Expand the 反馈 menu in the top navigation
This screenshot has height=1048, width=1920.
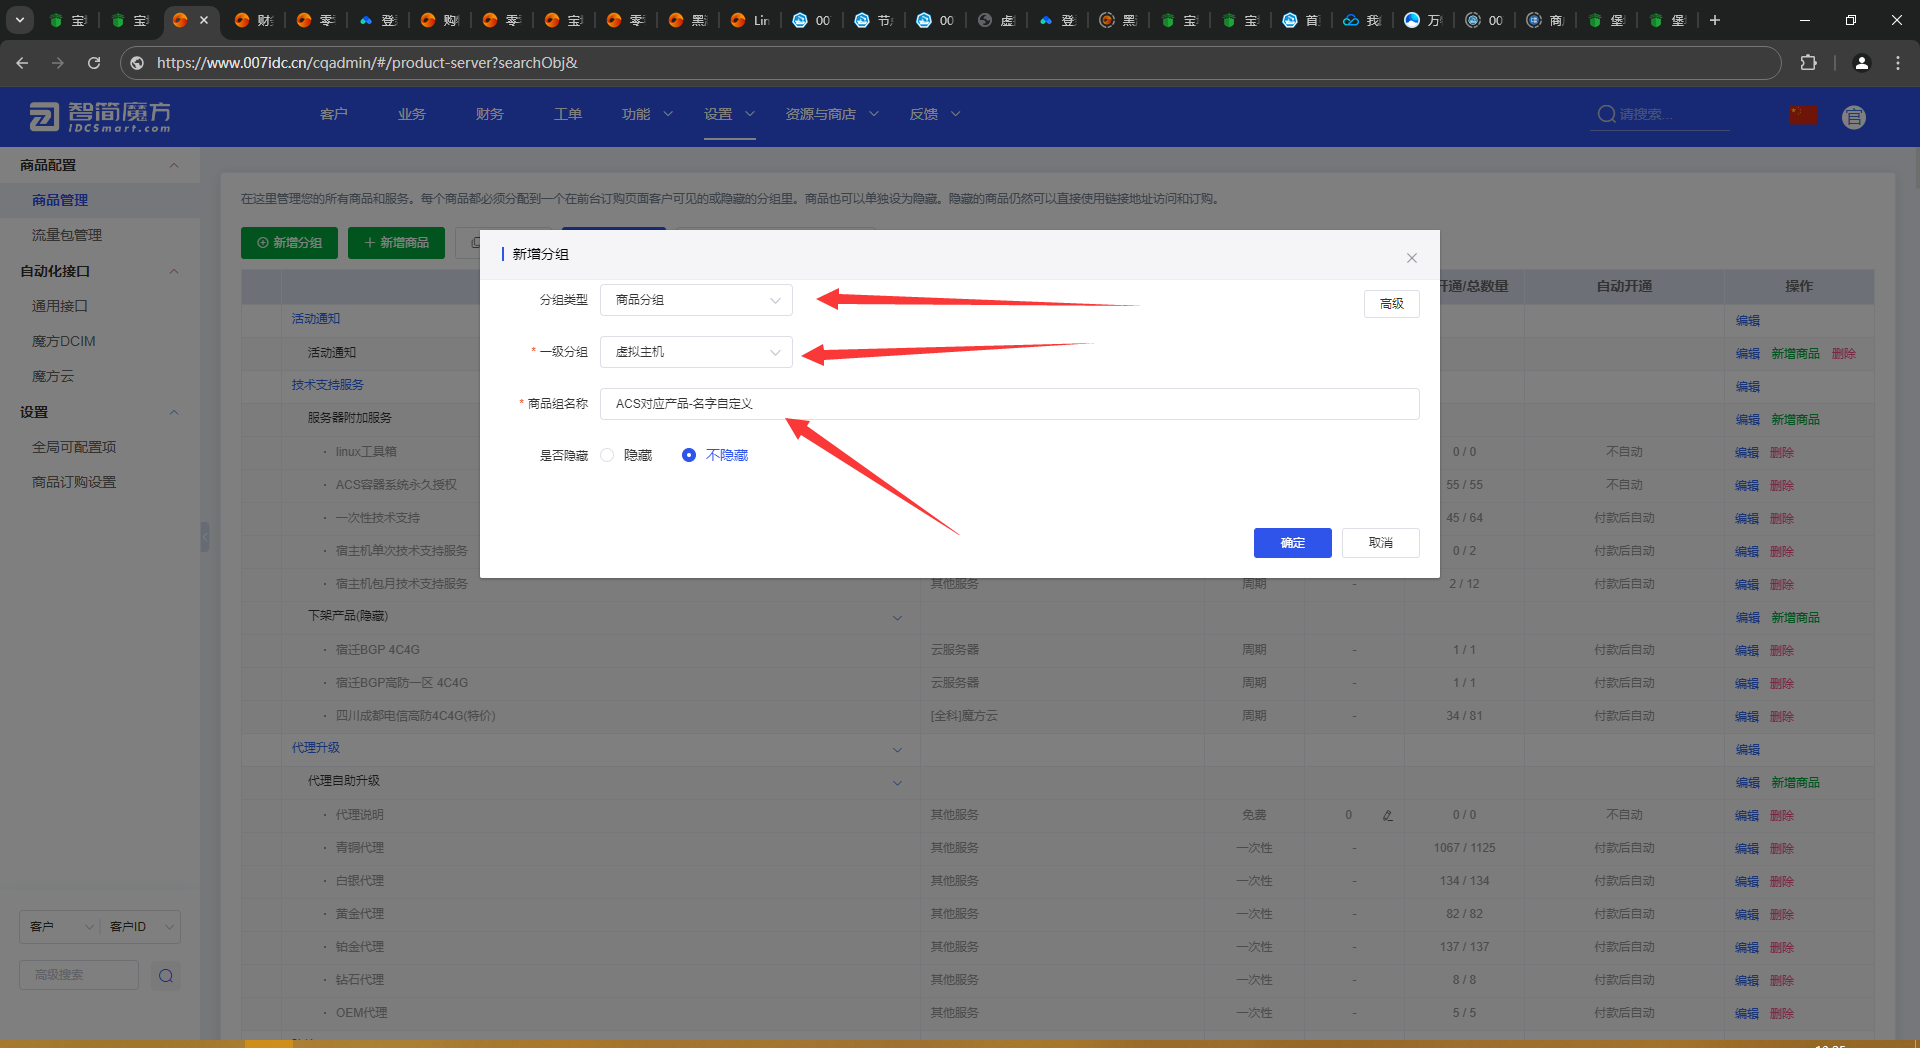pos(935,114)
